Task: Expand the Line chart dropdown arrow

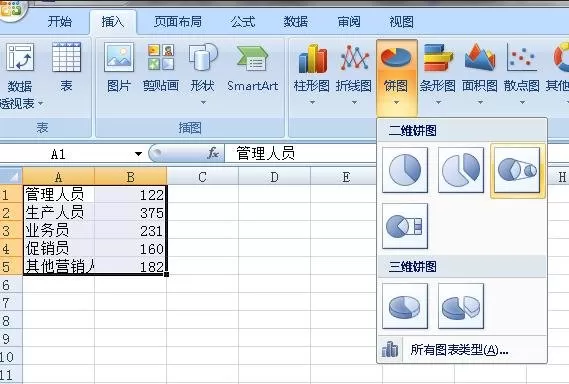Action: [x=354, y=103]
